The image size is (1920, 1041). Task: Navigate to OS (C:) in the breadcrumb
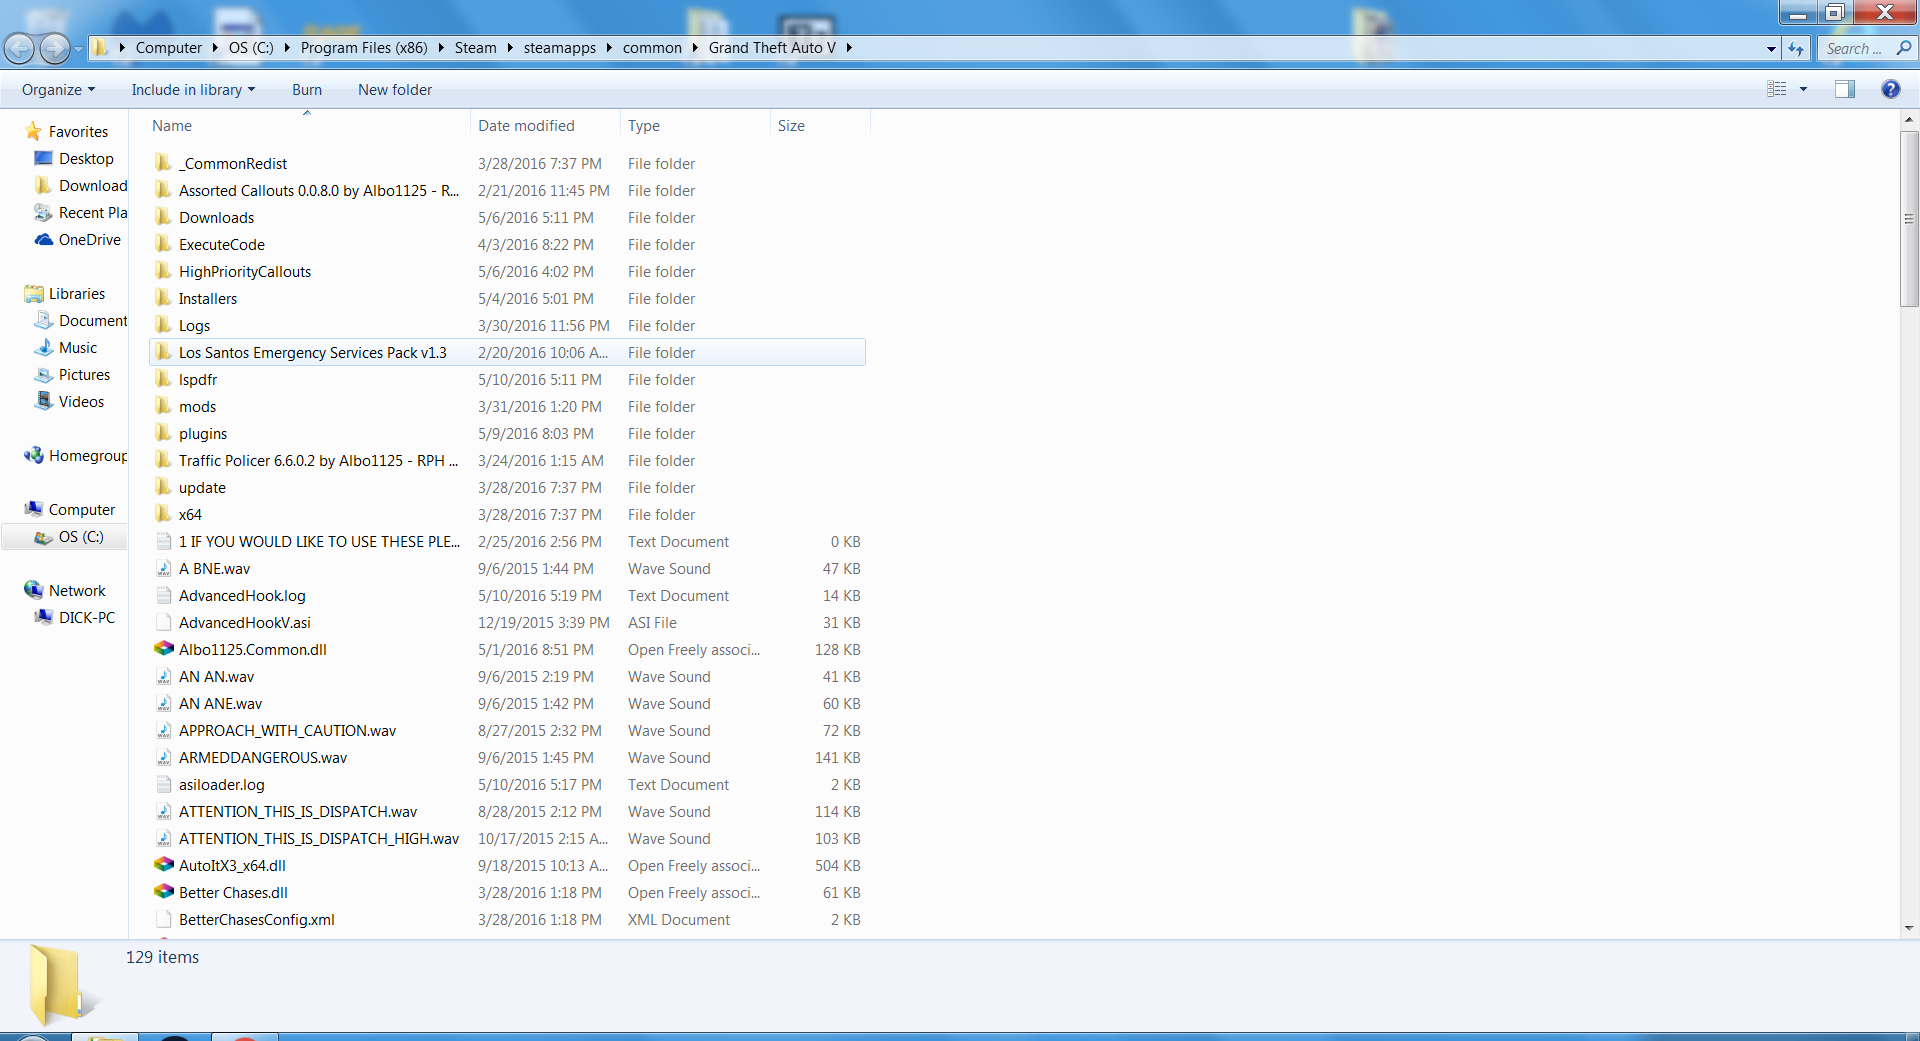pyautogui.click(x=251, y=47)
